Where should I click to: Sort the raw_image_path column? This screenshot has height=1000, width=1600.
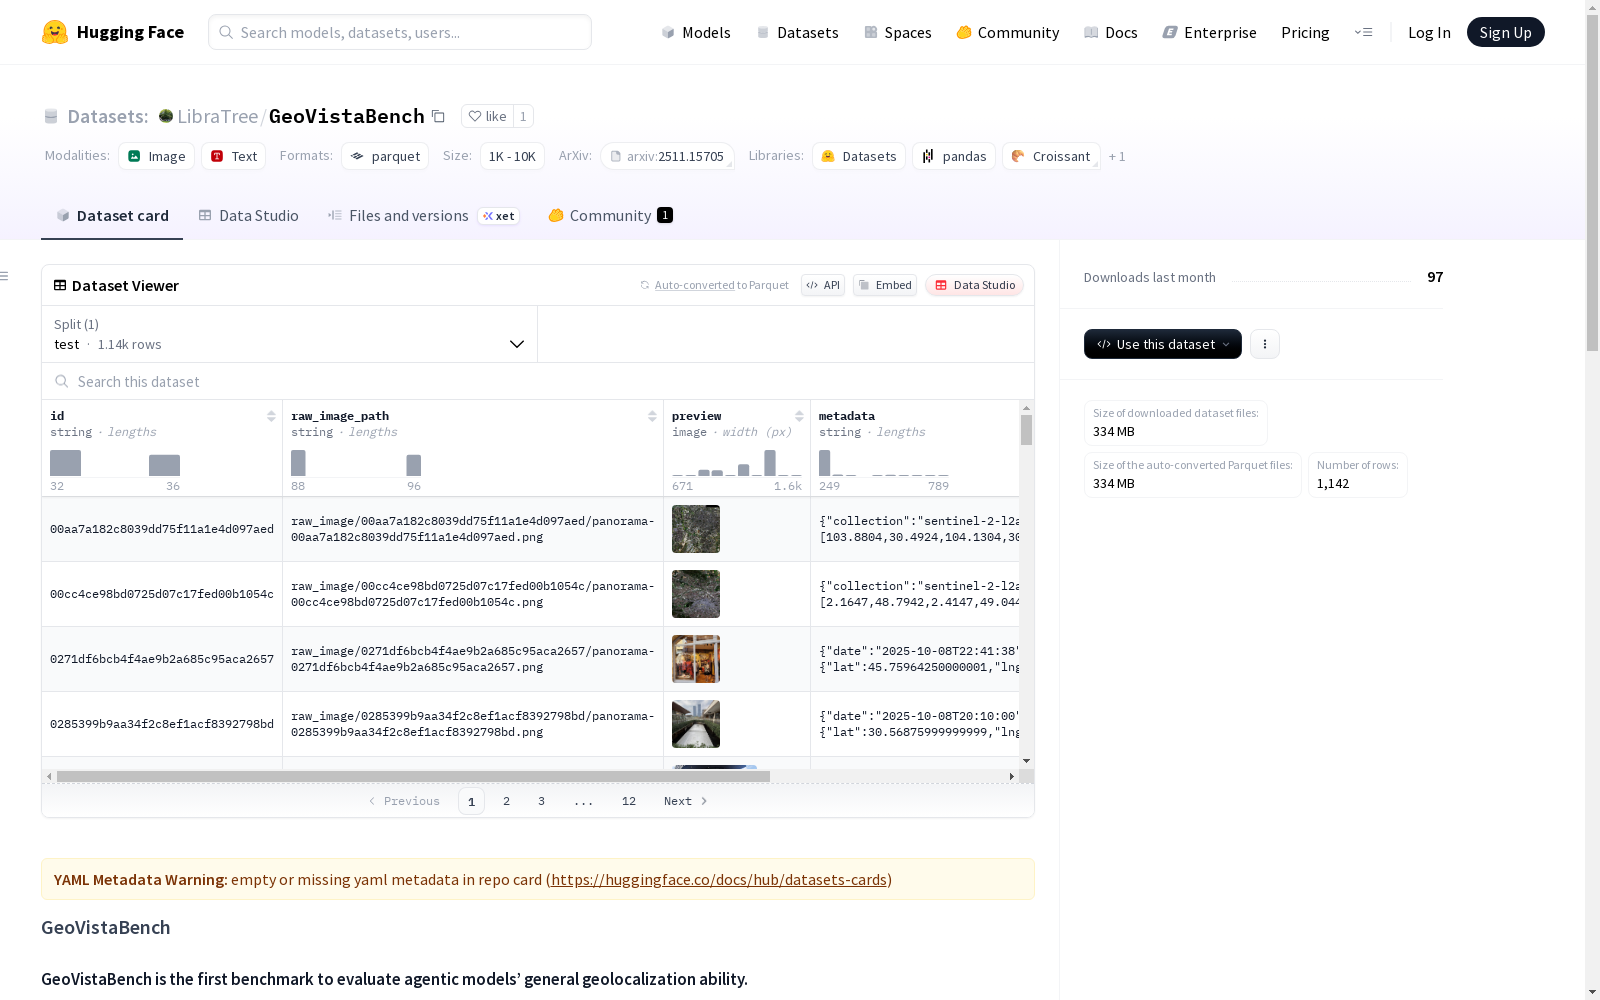point(652,416)
